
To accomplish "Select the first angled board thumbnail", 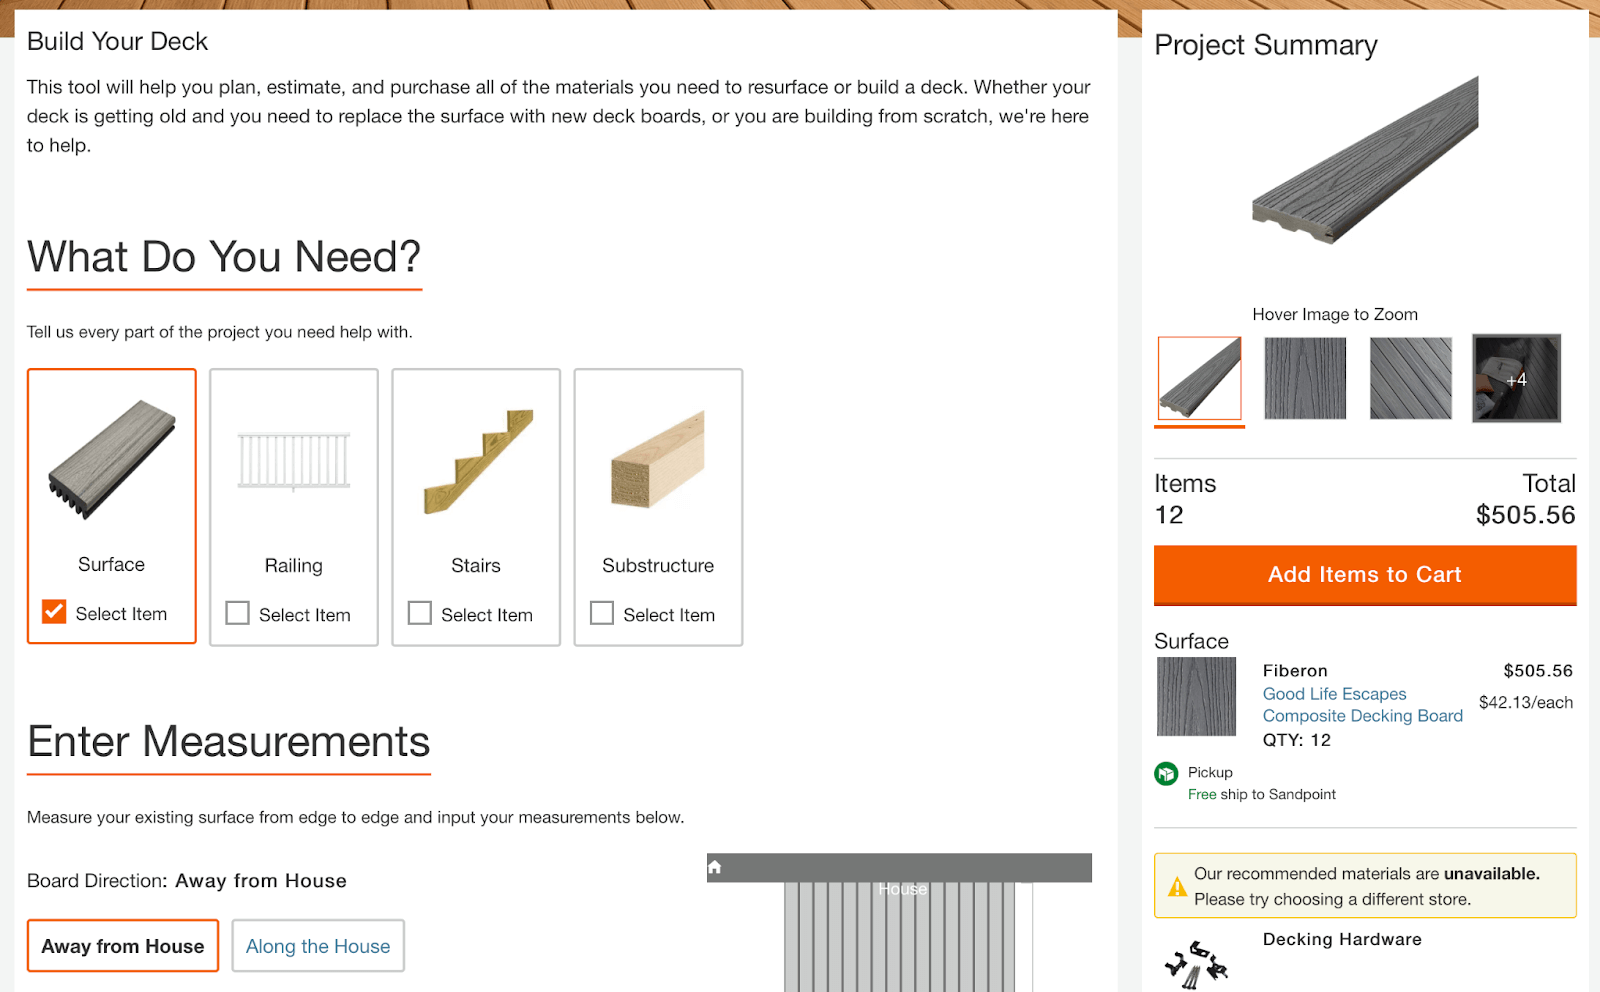I will pyautogui.click(x=1199, y=378).
